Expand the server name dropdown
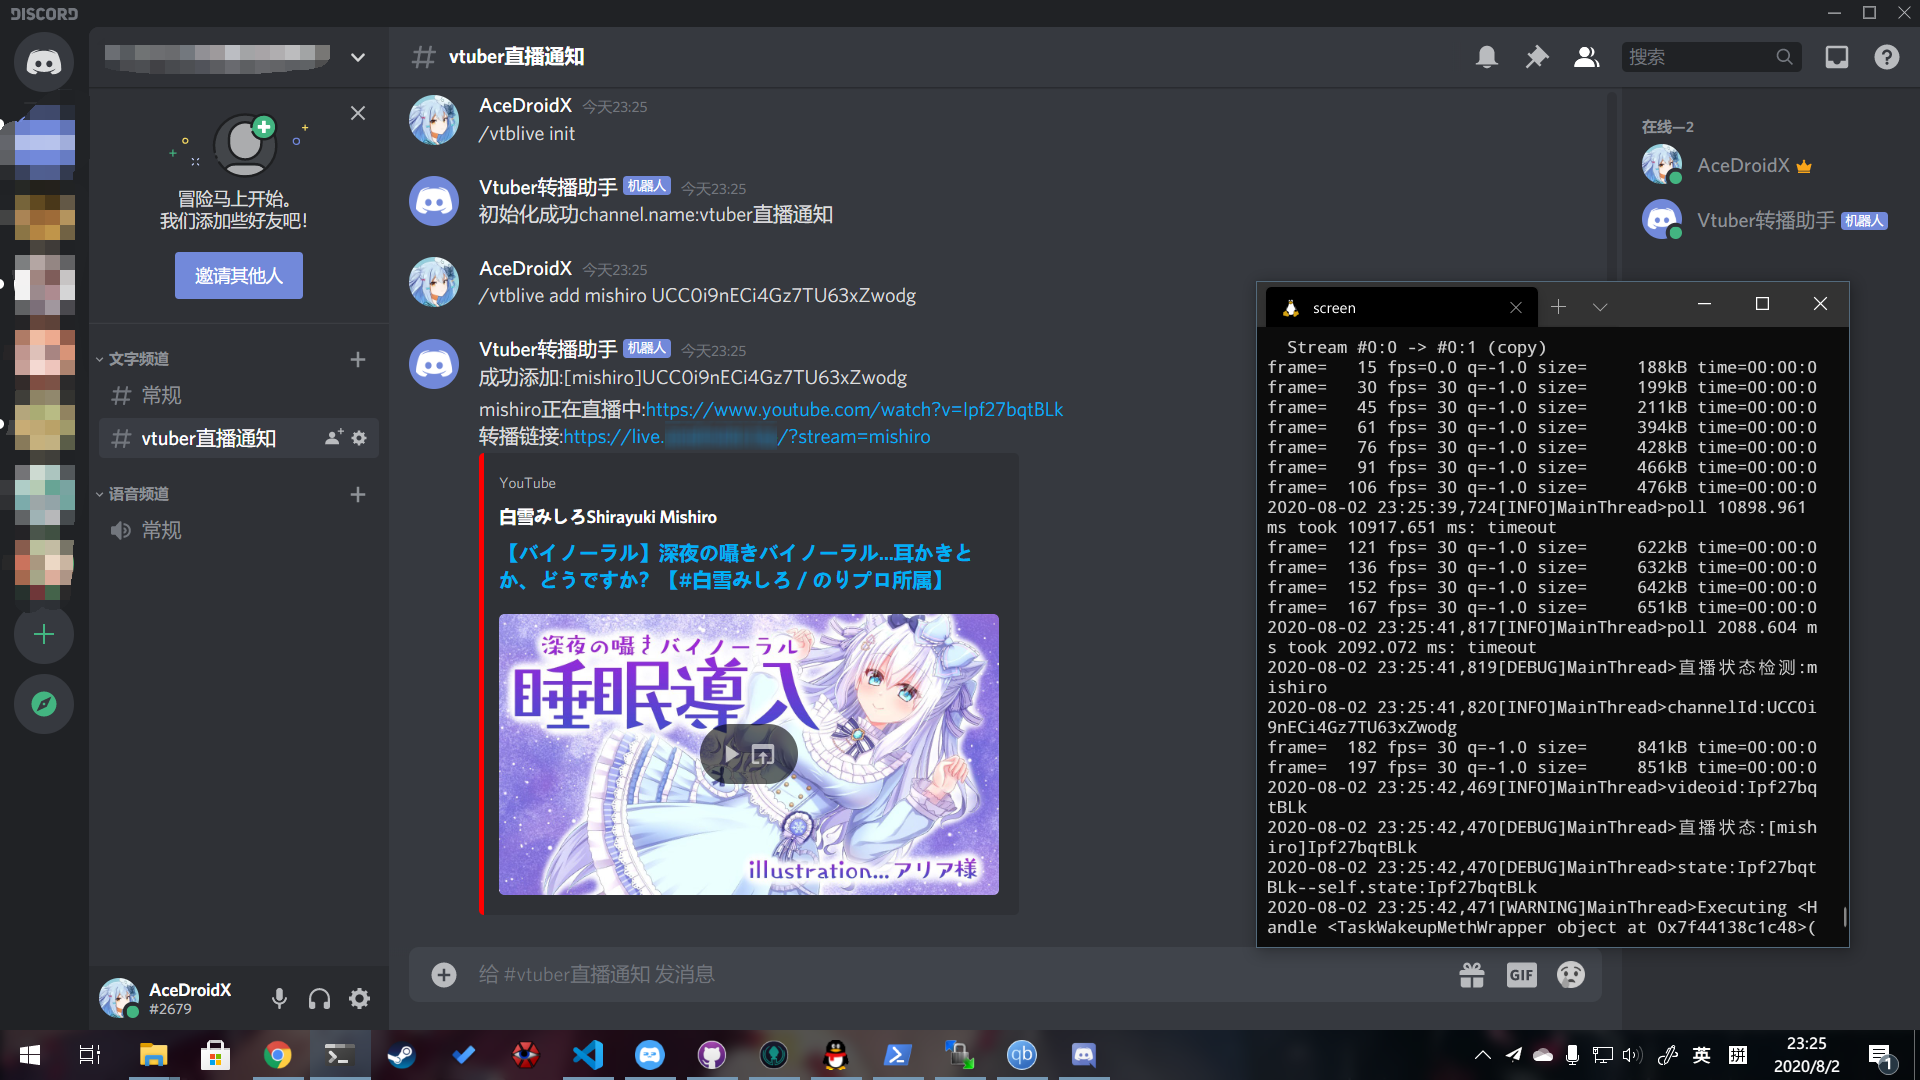This screenshot has width=1920, height=1080. tap(357, 57)
